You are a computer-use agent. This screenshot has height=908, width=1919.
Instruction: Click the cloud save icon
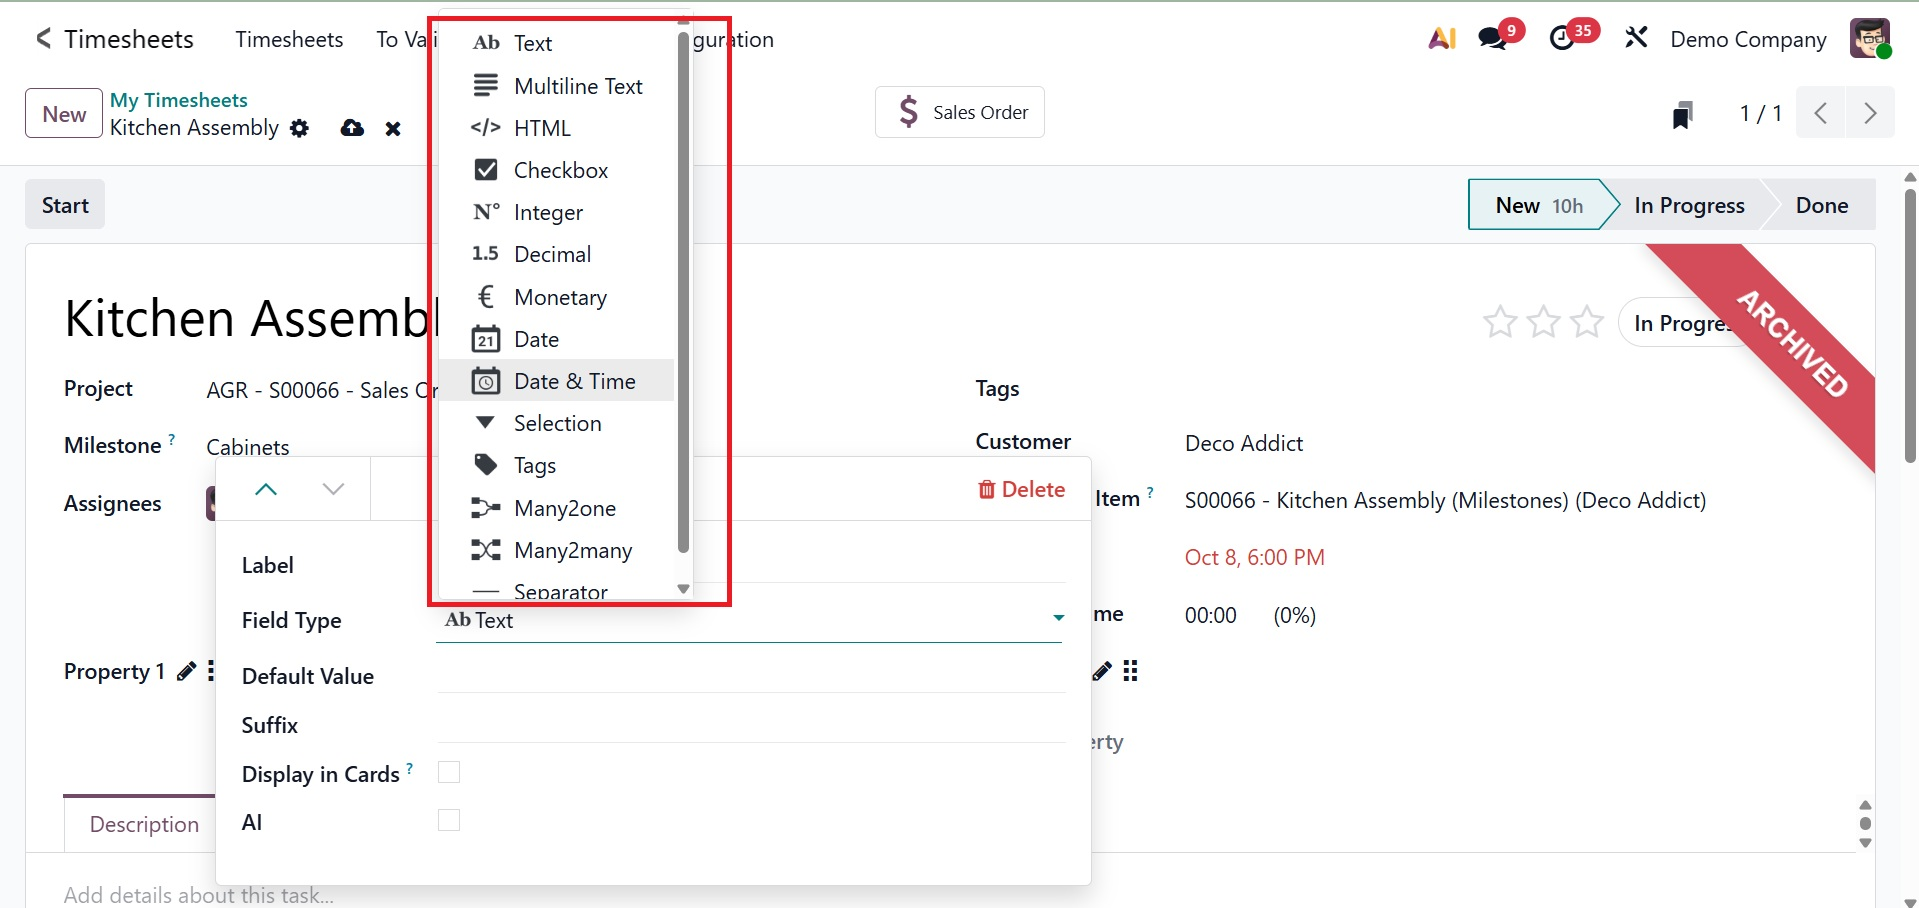point(352,129)
